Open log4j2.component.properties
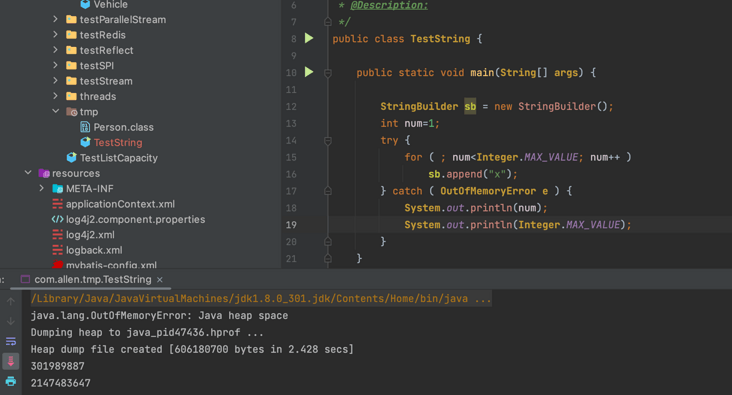This screenshot has width=732, height=395. pyautogui.click(x=135, y=219)
